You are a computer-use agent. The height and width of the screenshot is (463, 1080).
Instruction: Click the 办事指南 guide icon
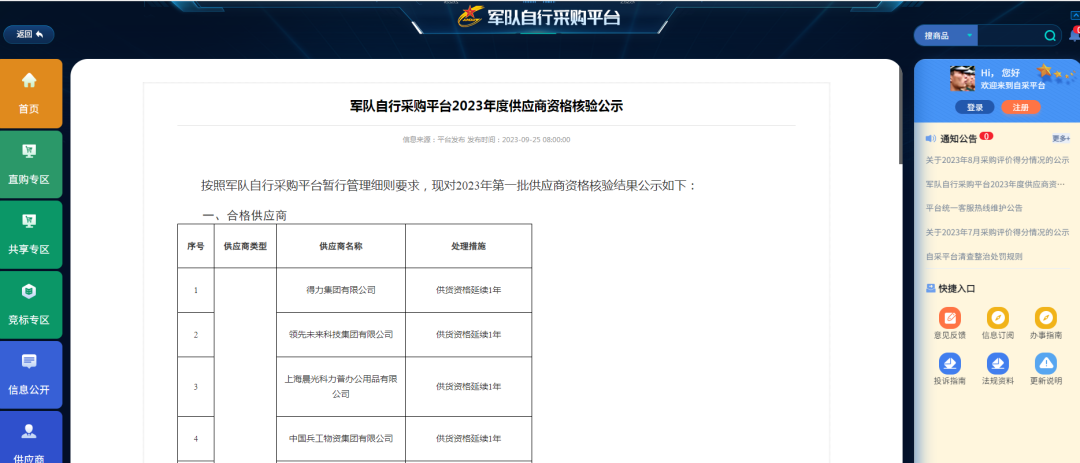(1046, 318)
